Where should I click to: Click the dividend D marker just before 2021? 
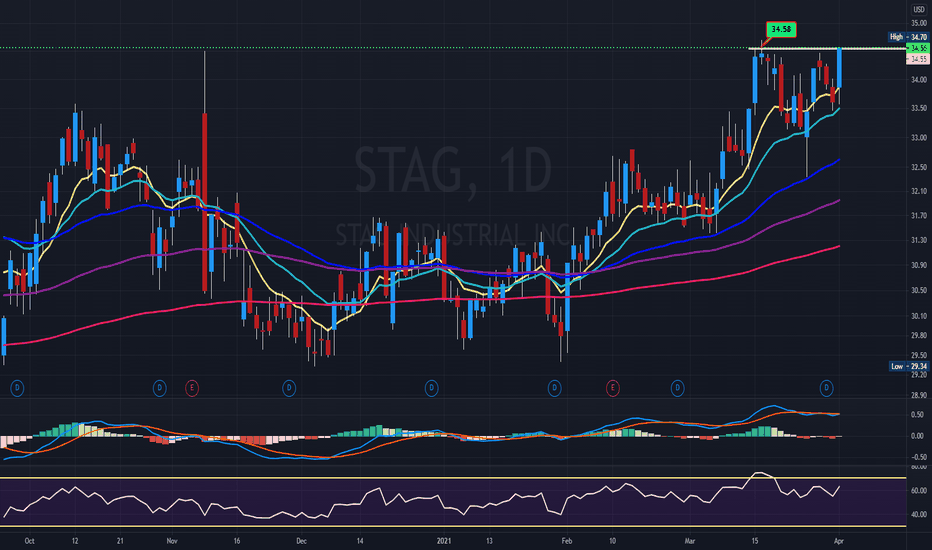[x=432, y=388]
